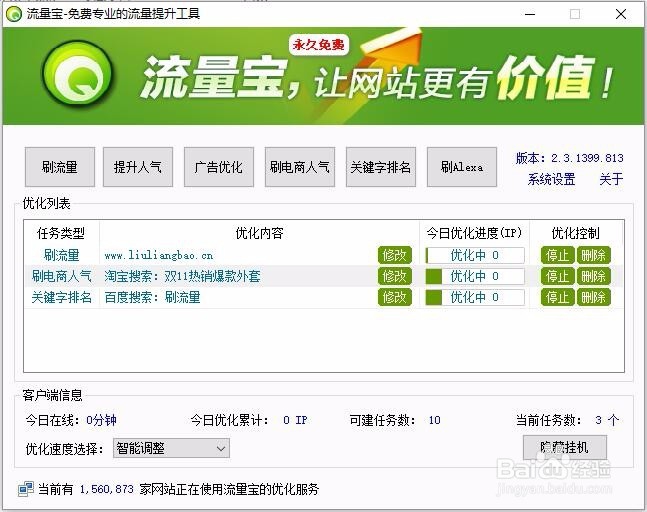Viewport: 647px width, 512px height.
Task: Click the 隐藏挂机 button
Action: pos(565,447)
